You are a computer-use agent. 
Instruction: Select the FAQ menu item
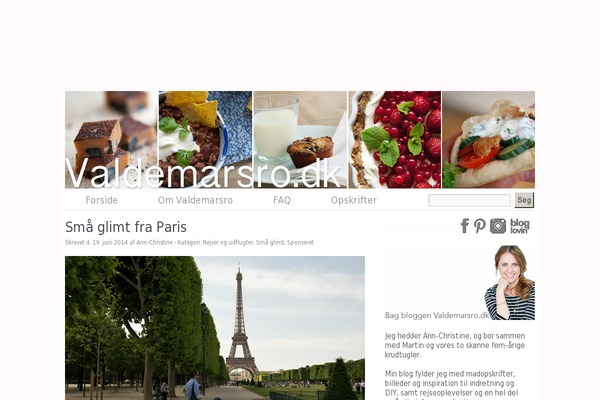pyautogui.click(x=282, y=200)
